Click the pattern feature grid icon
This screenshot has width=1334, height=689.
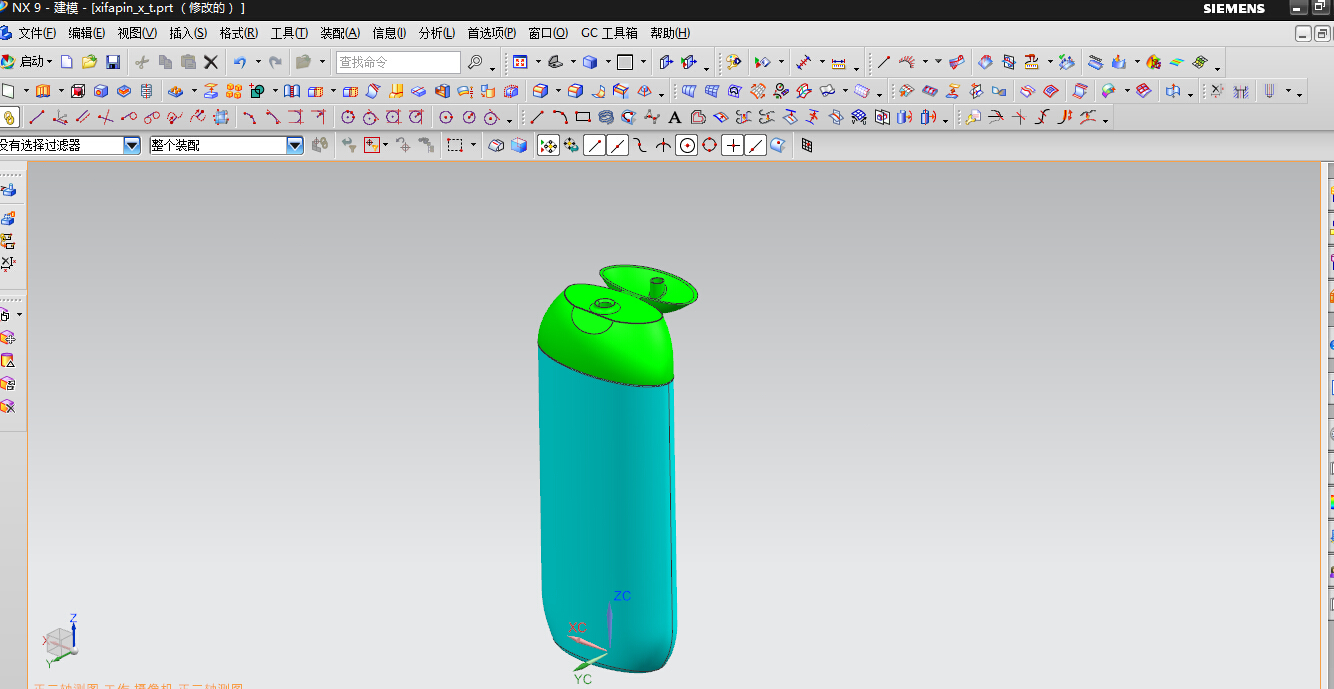(235, 91)
